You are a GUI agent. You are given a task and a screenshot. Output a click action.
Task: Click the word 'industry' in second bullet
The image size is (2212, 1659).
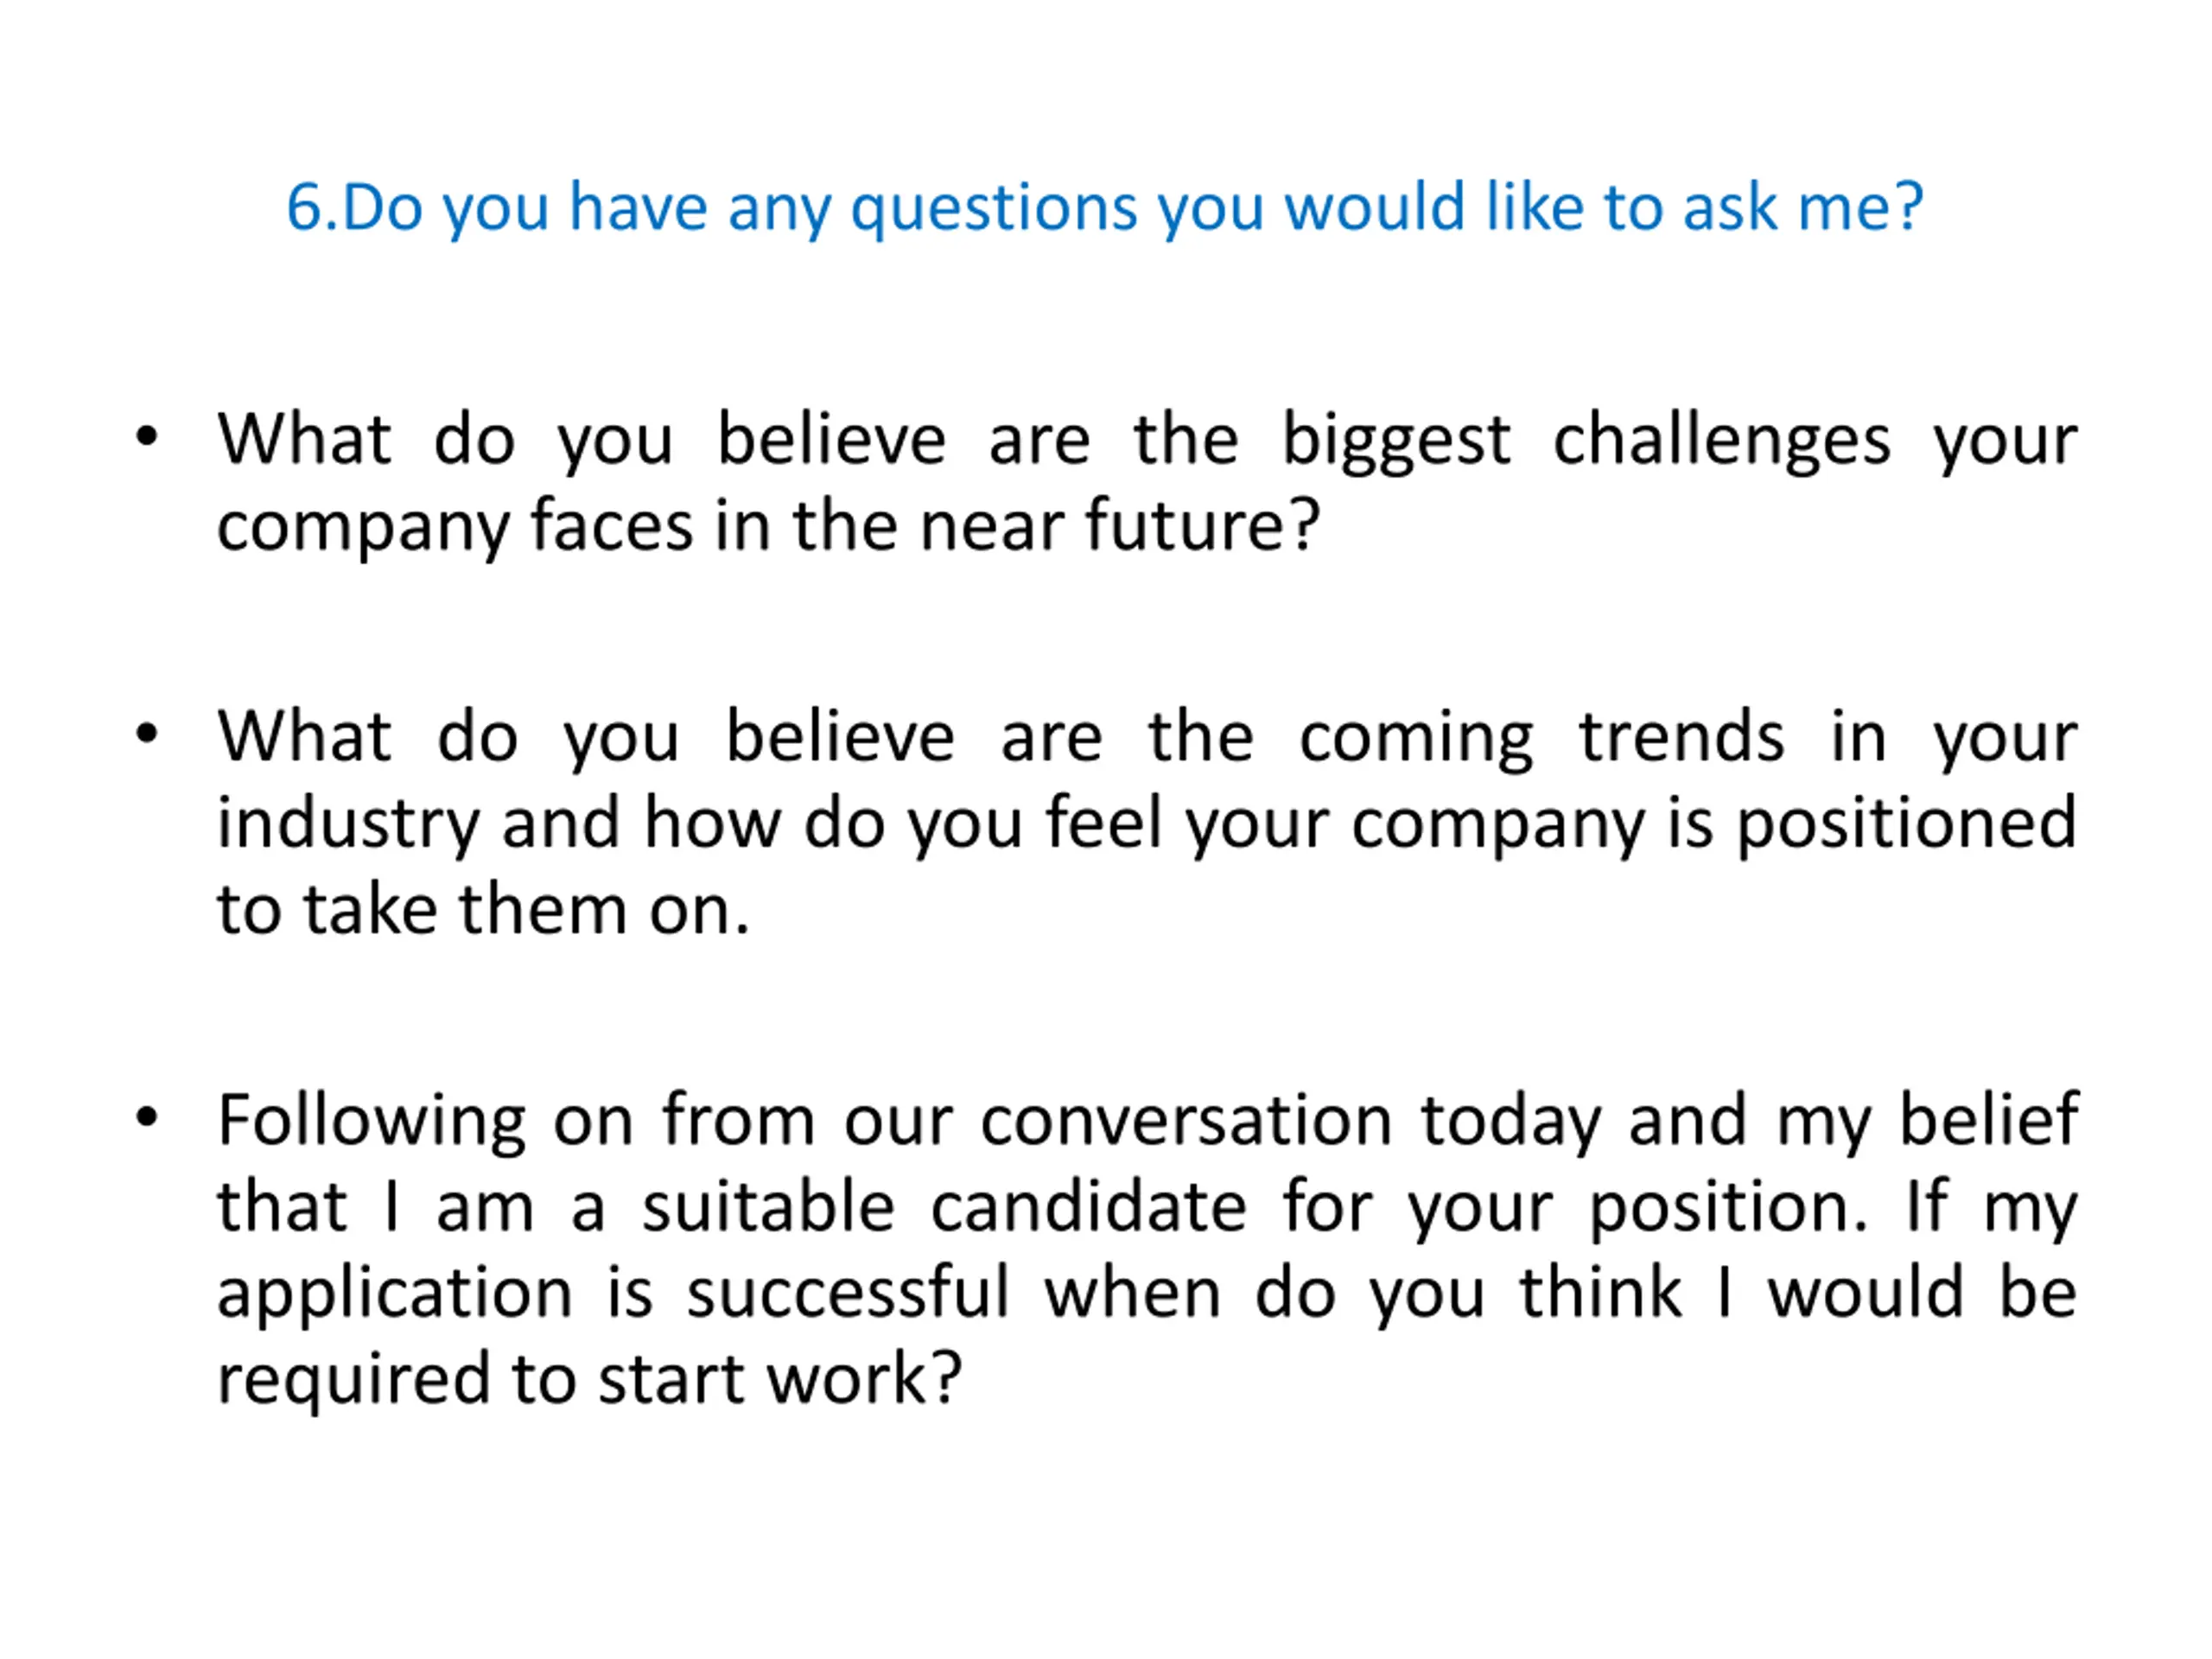tap(348, 823)
